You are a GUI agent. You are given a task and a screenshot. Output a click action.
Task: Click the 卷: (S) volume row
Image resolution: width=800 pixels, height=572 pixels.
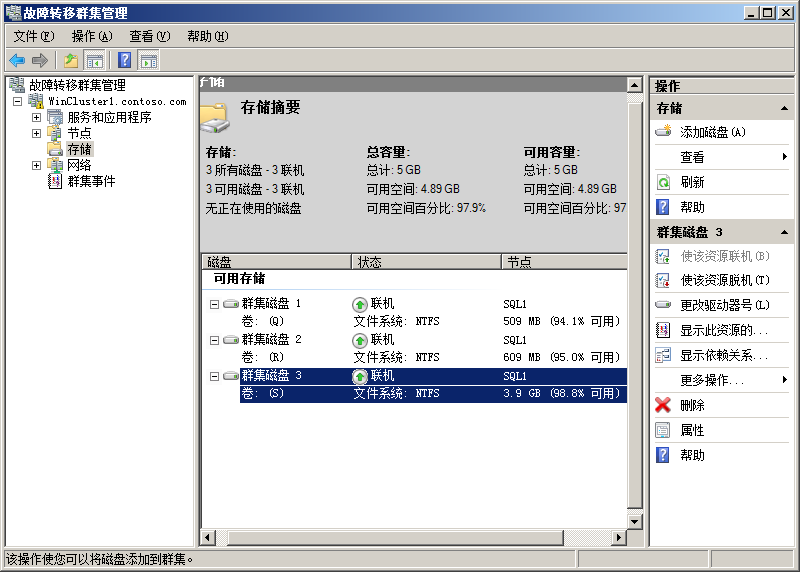(x=433, y=393)
